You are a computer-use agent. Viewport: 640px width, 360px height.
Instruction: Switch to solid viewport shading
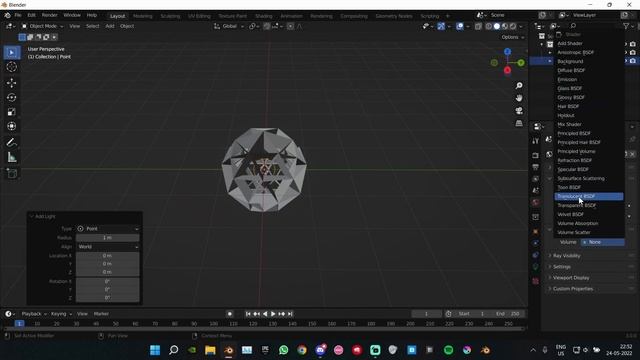tap(497, 26)
